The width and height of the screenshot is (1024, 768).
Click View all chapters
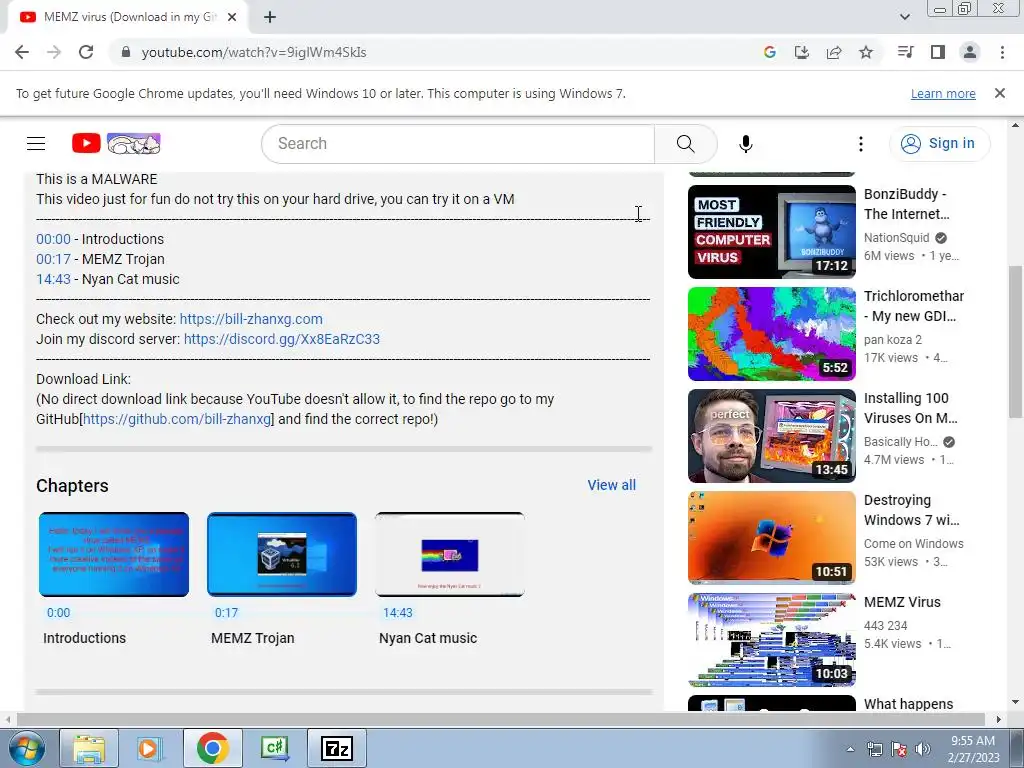coord(611,485)
